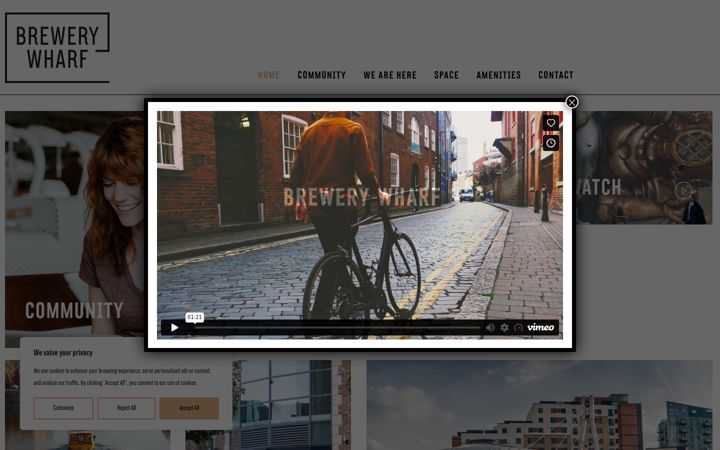Customize cookie preferences
This screenshot has height=450, width=720.
pyautogui.click(x=63, y=408)
